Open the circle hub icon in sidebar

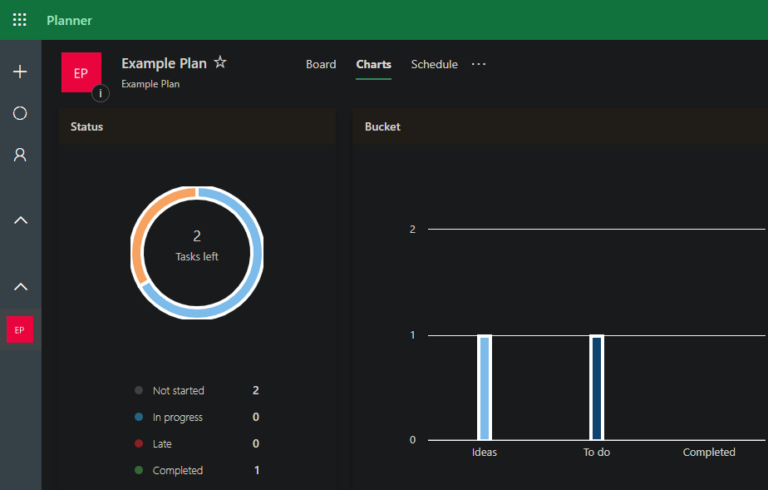pos(20,114)
